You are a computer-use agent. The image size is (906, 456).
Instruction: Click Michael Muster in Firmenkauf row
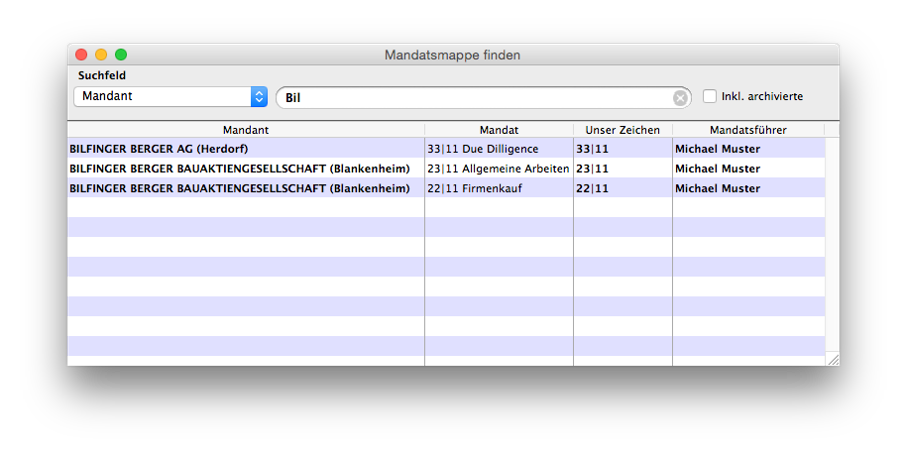point(718,188)
